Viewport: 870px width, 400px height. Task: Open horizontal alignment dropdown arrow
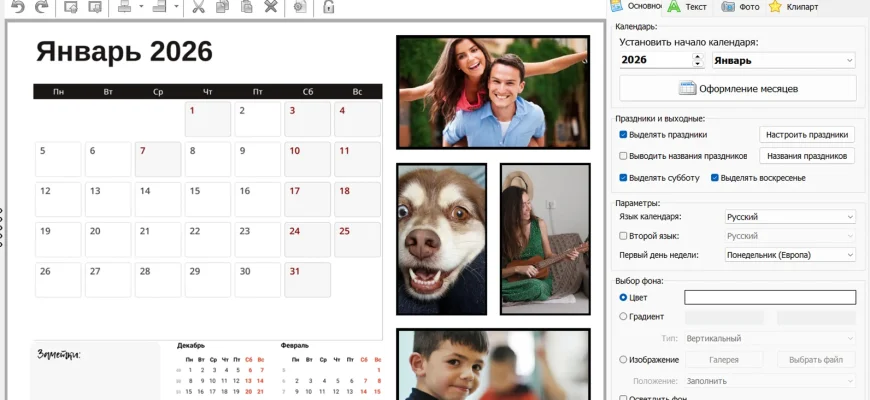click(x=141, y=7)
